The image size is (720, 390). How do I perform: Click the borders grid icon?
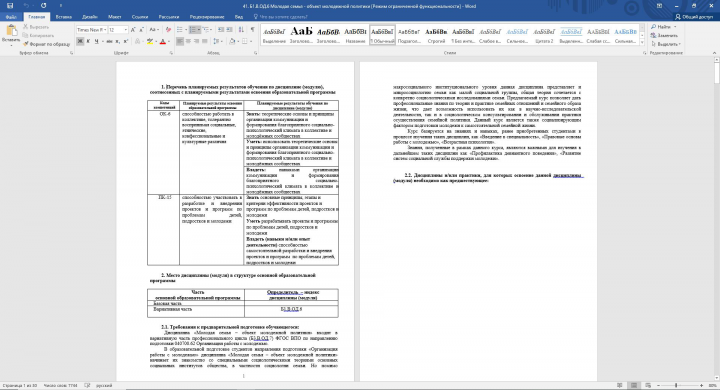tap(245, 41)
